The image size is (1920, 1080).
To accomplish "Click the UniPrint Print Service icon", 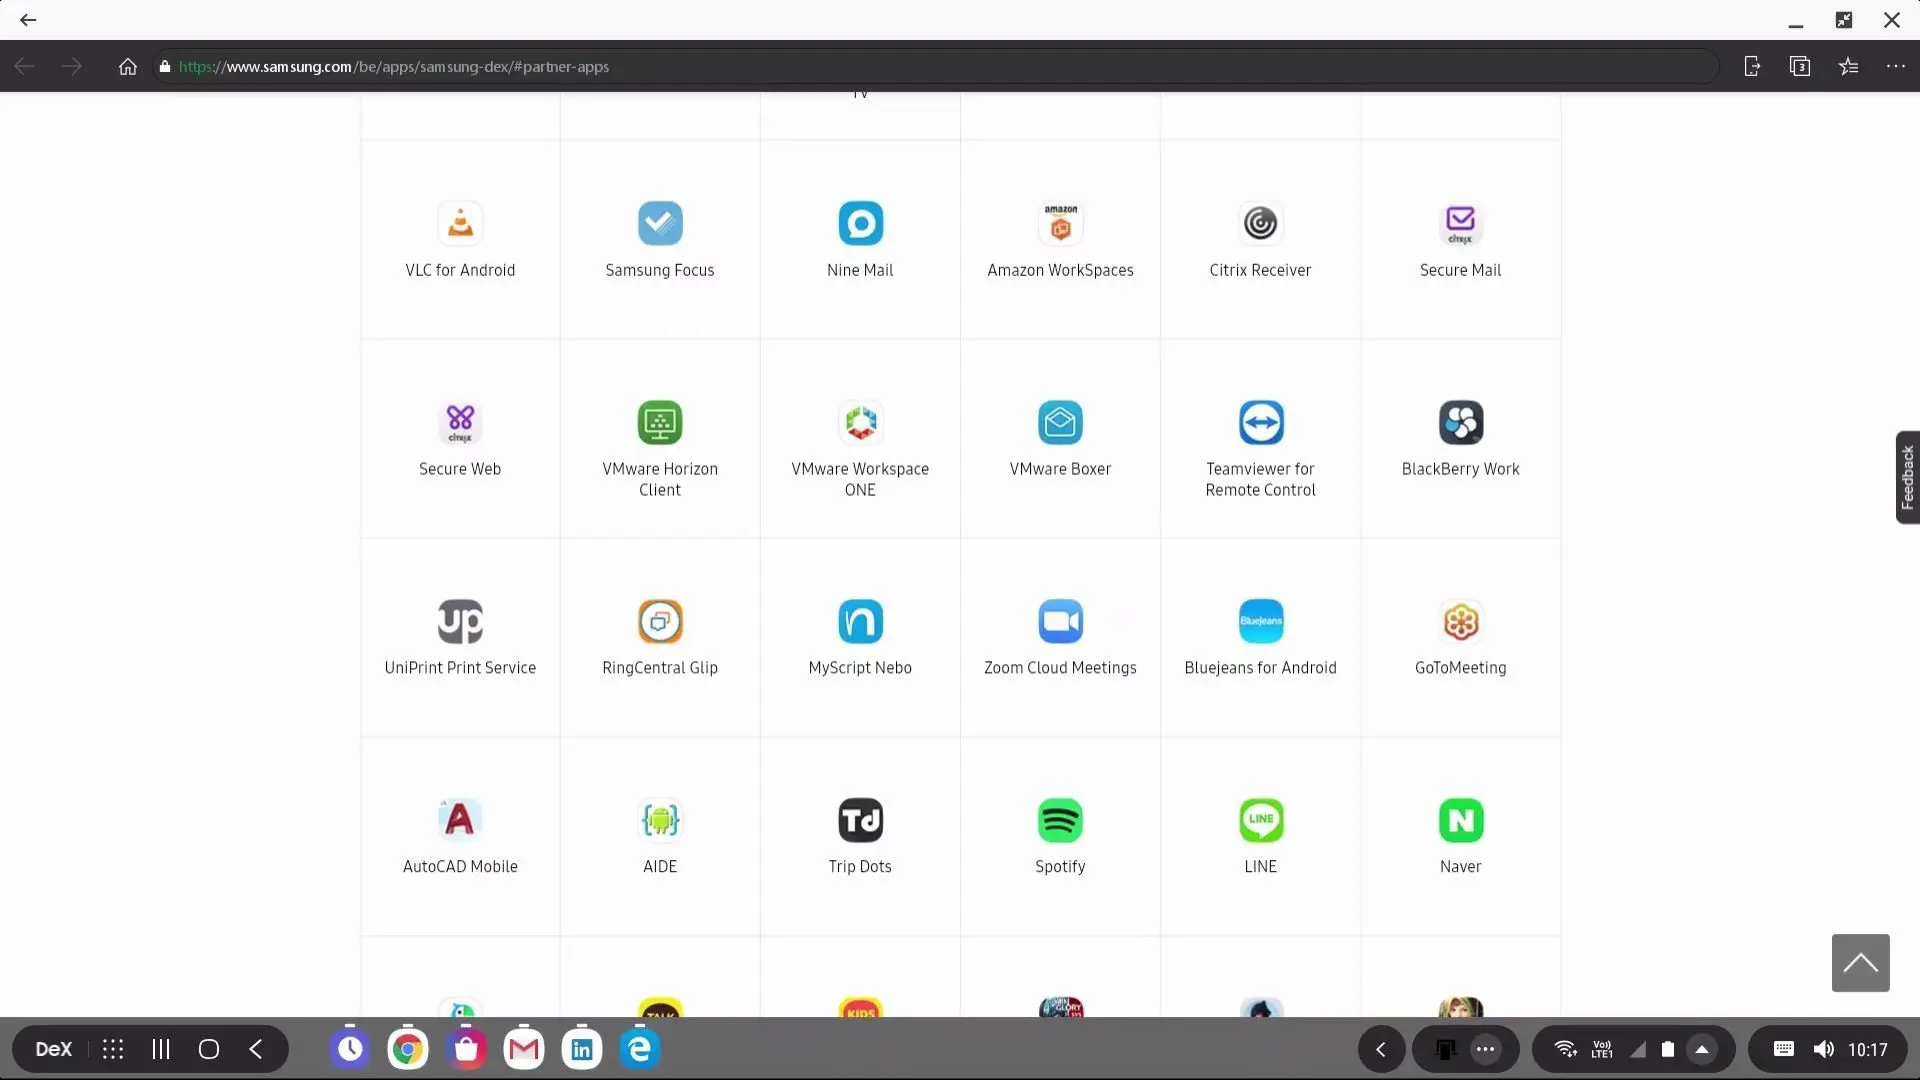I will tap(460, 621).
